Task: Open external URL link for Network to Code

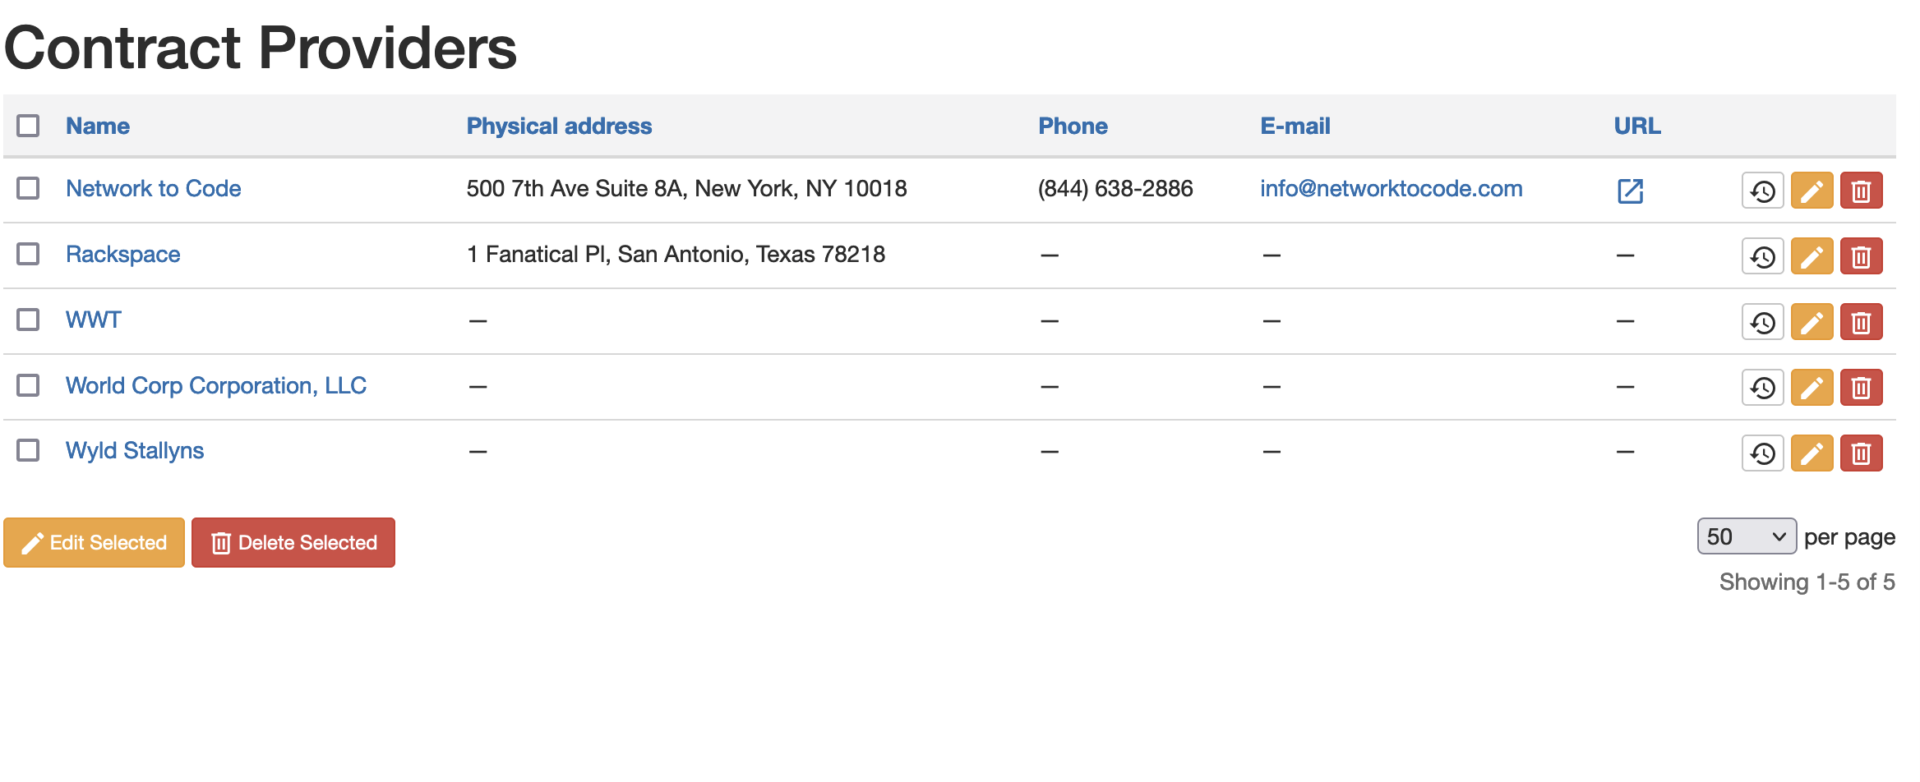Action: pyautogui.click(x=1630, y=190)
